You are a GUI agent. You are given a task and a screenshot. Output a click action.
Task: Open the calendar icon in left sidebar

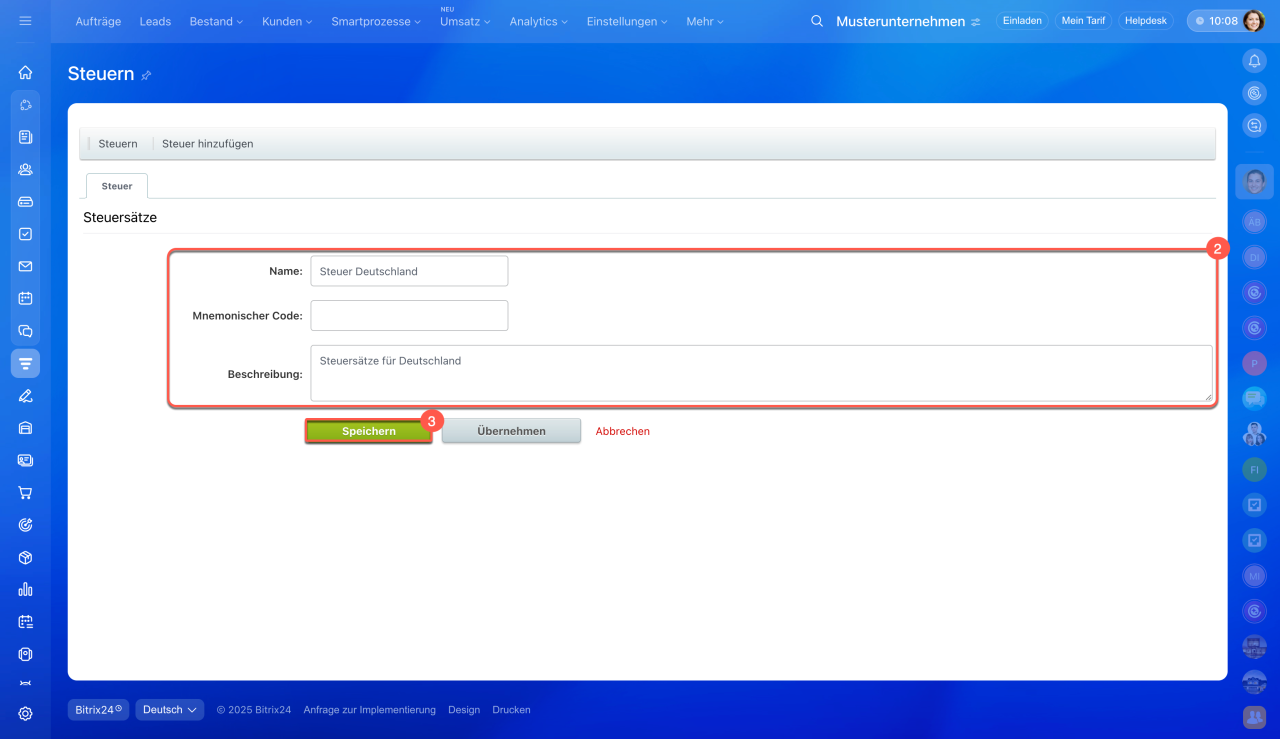25,298
